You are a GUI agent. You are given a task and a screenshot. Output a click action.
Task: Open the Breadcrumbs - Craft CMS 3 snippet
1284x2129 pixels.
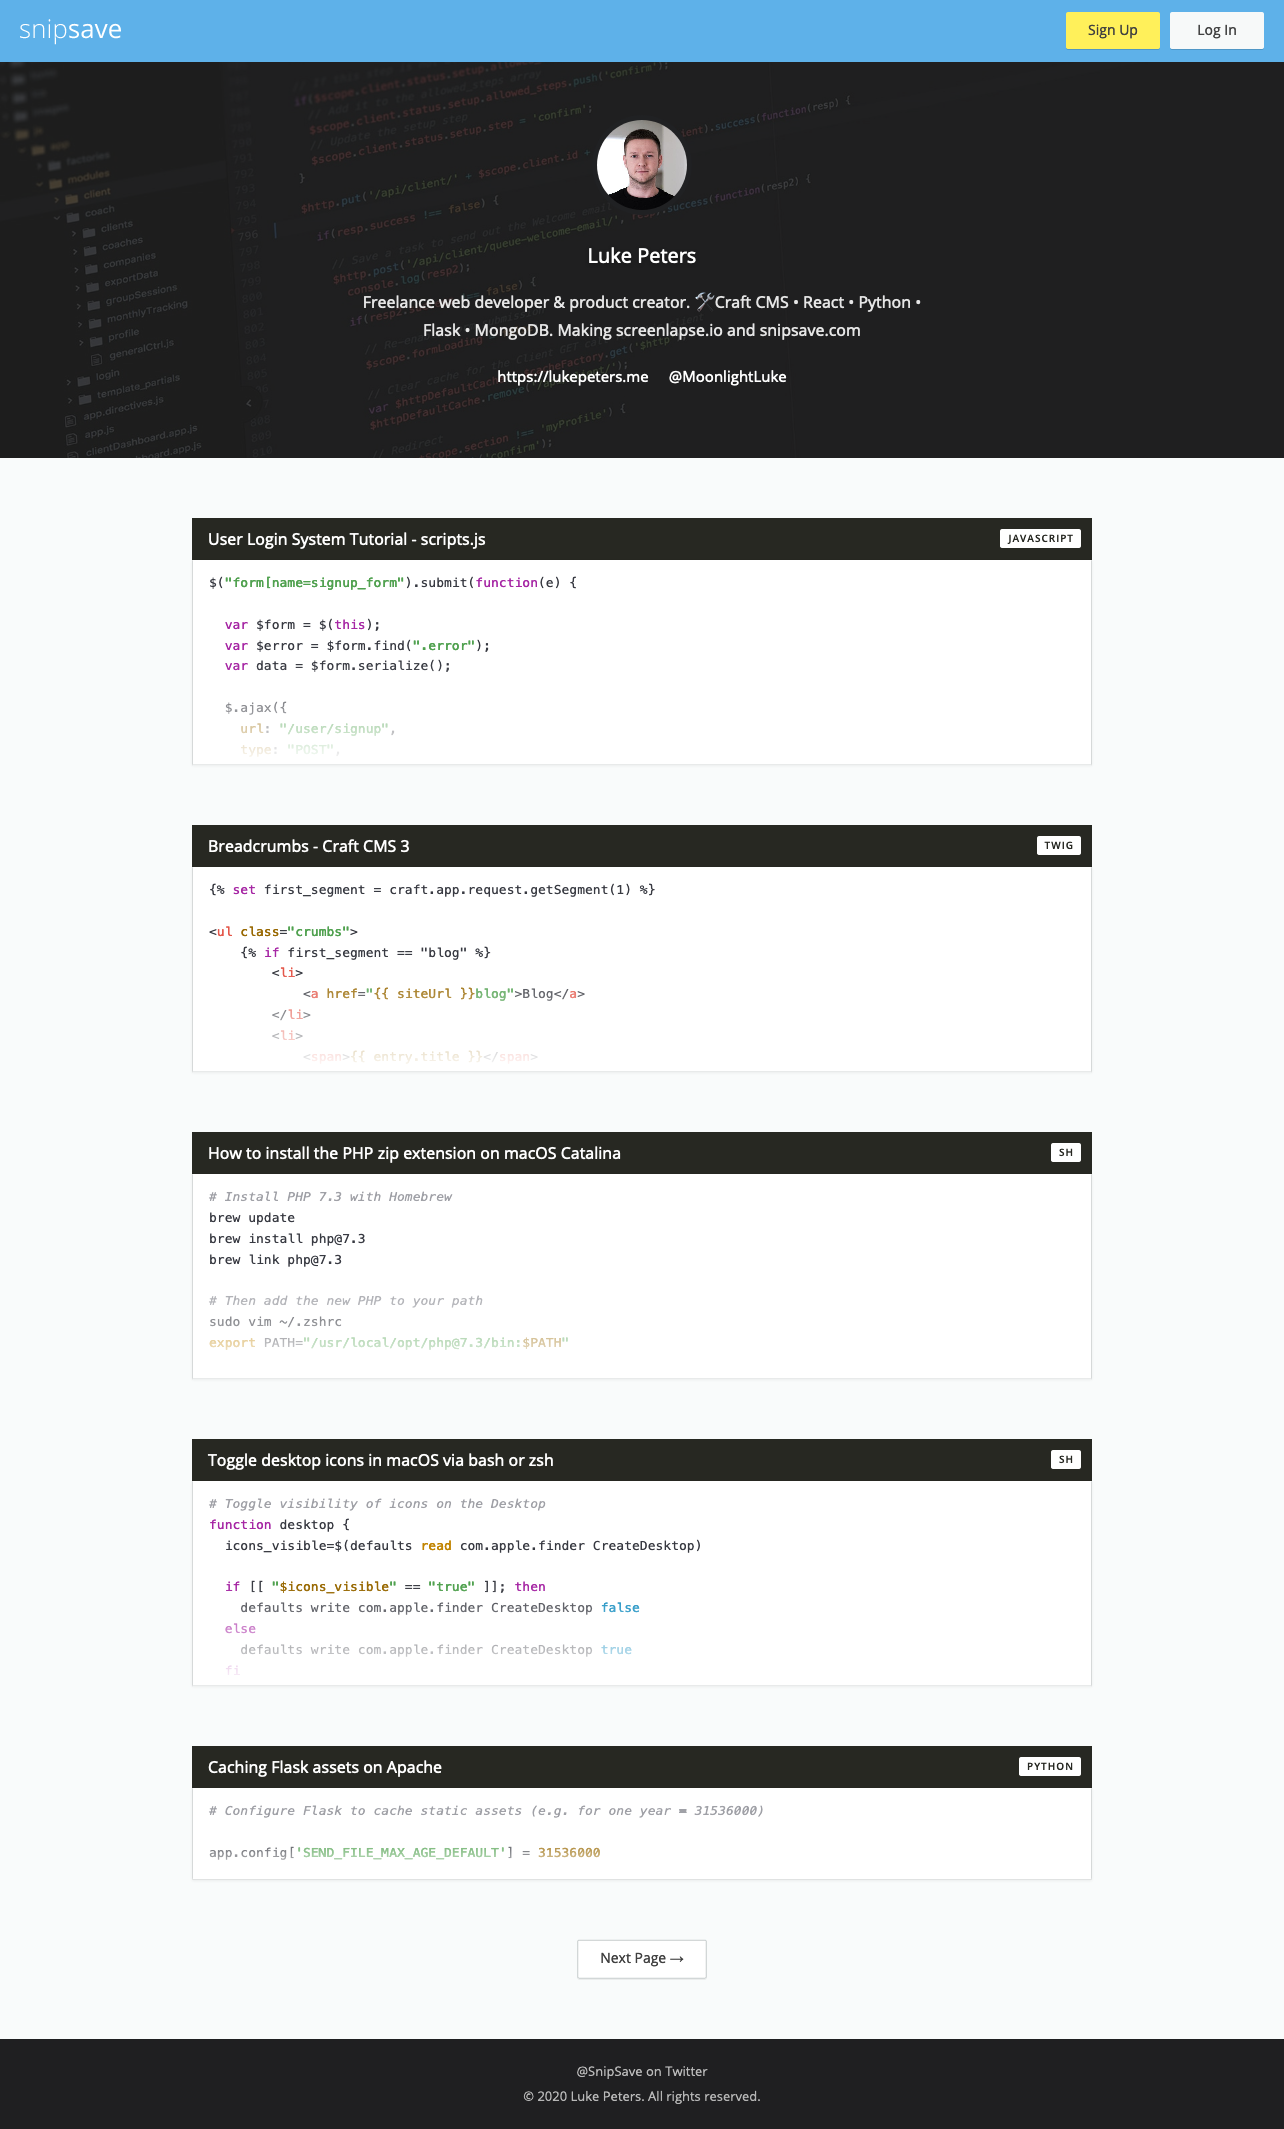(x=308, y=846)
